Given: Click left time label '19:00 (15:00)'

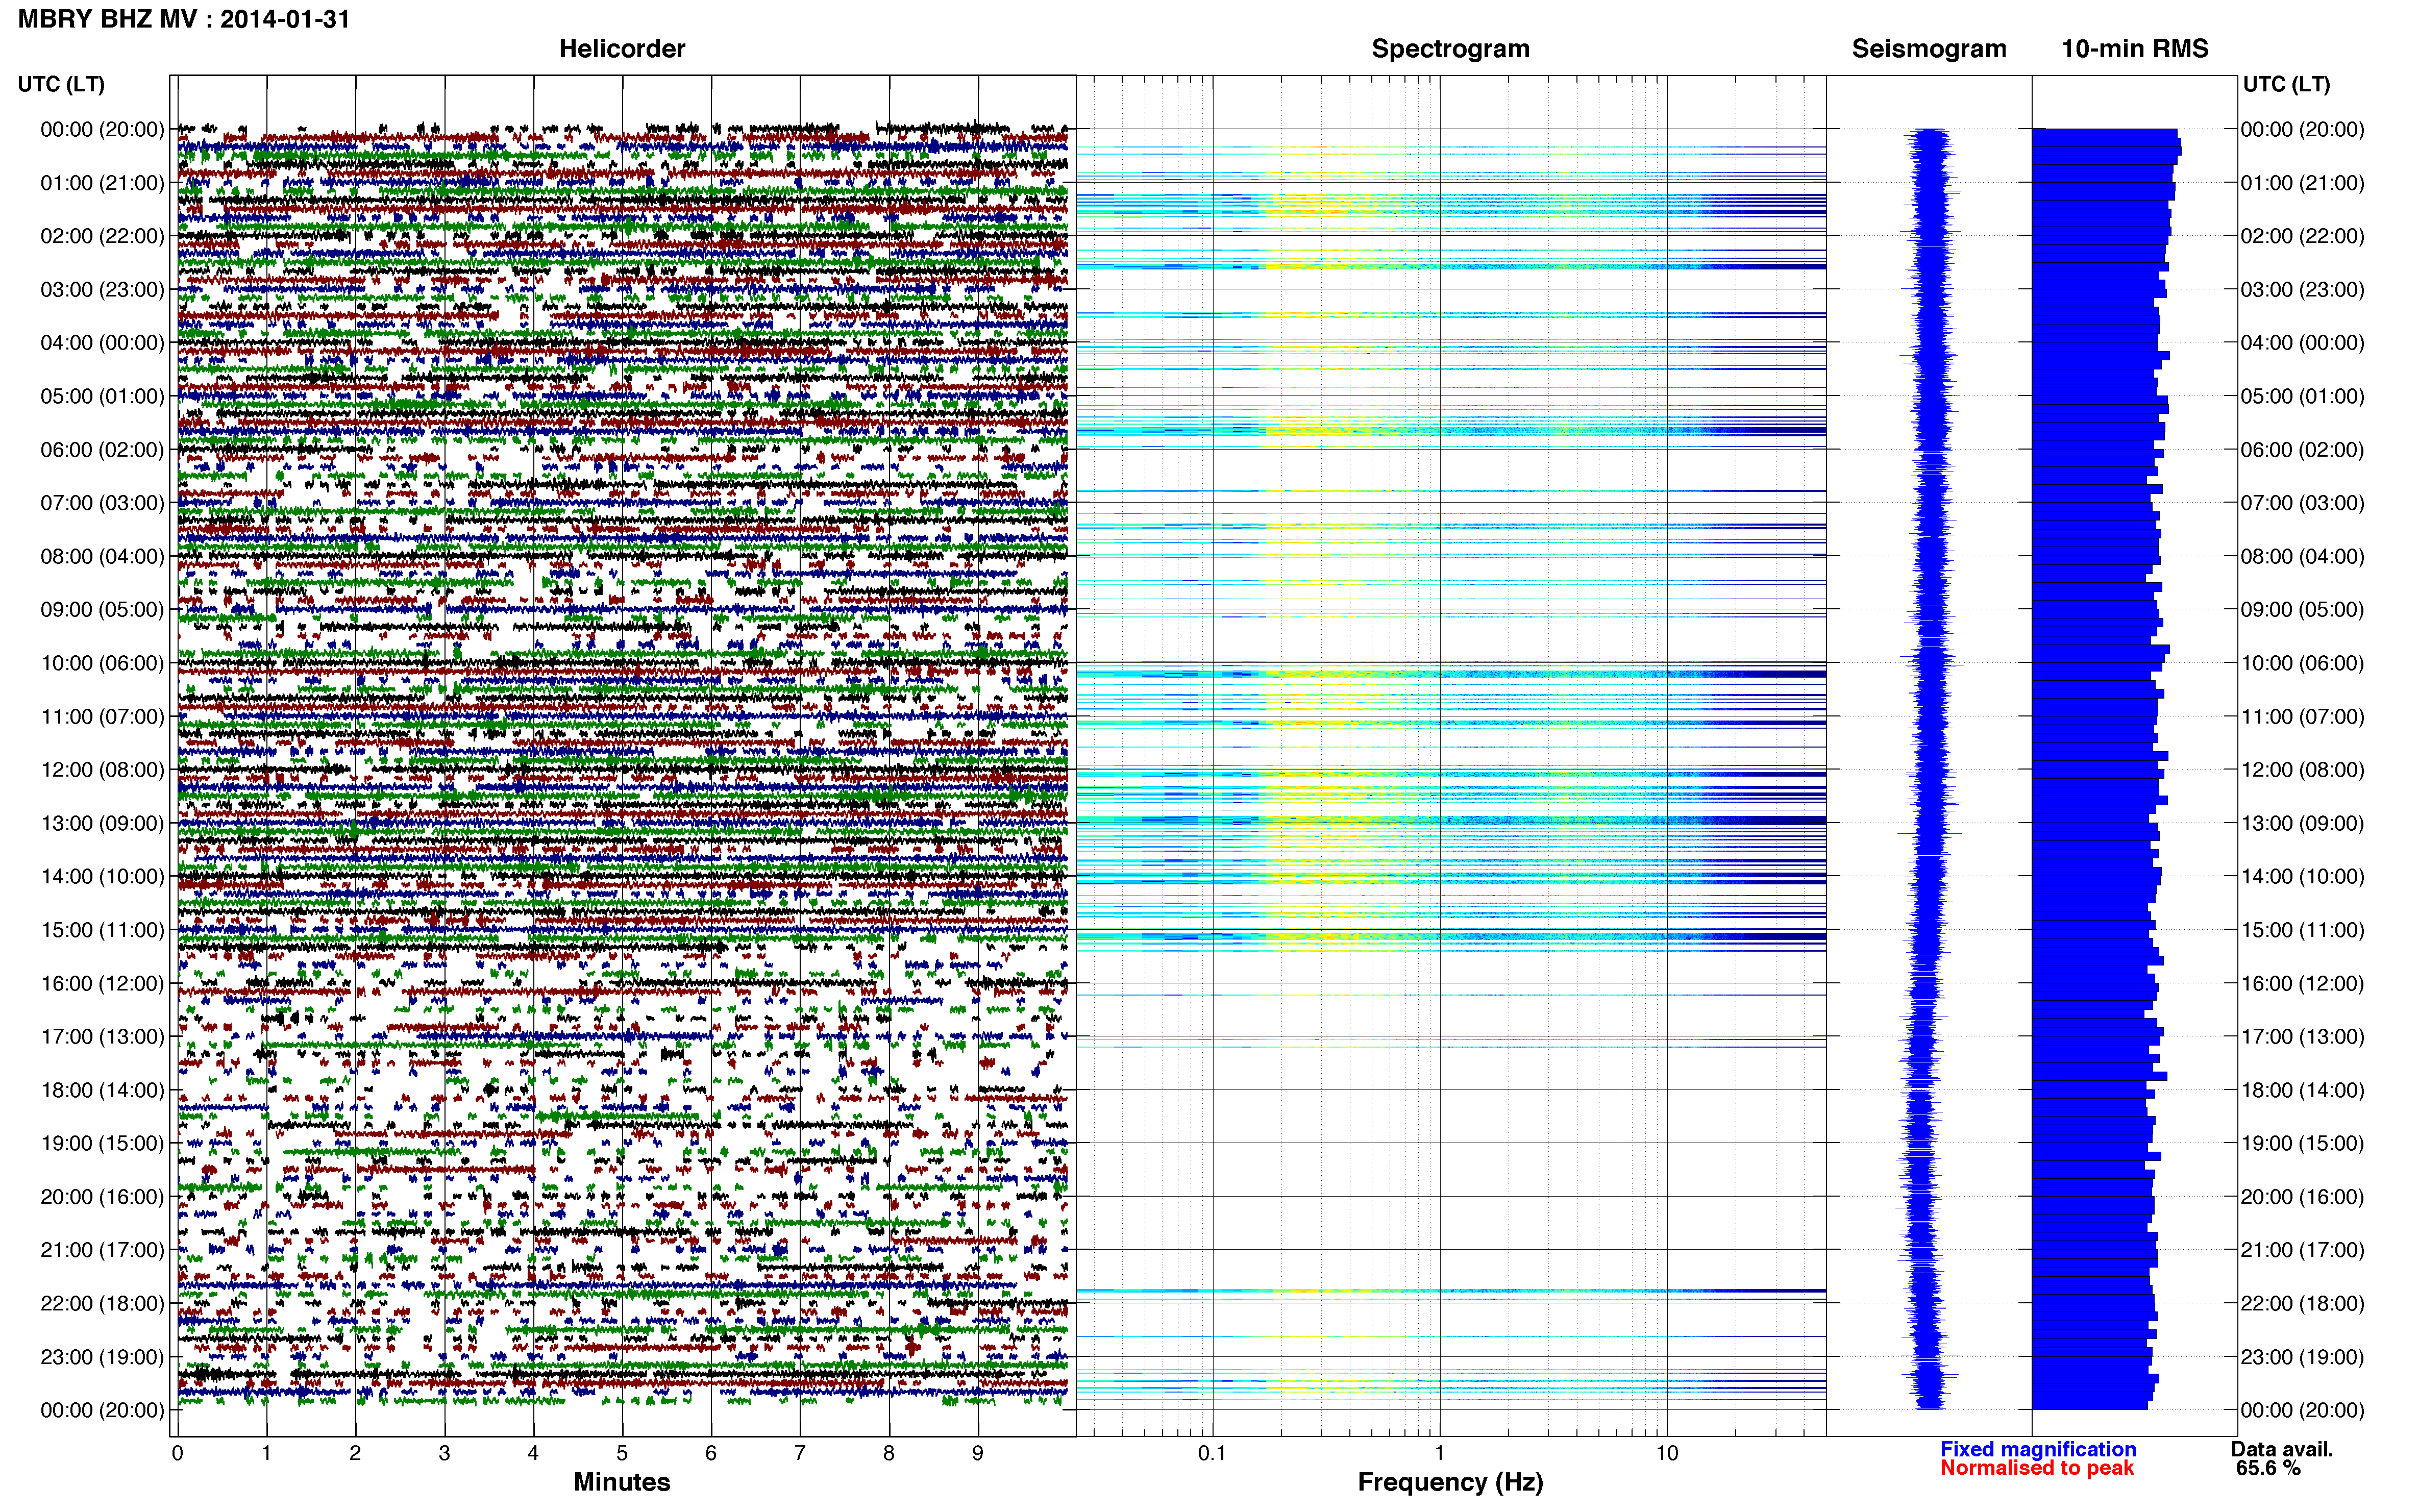Looking at the screenshot, I should click(102, 1143).
